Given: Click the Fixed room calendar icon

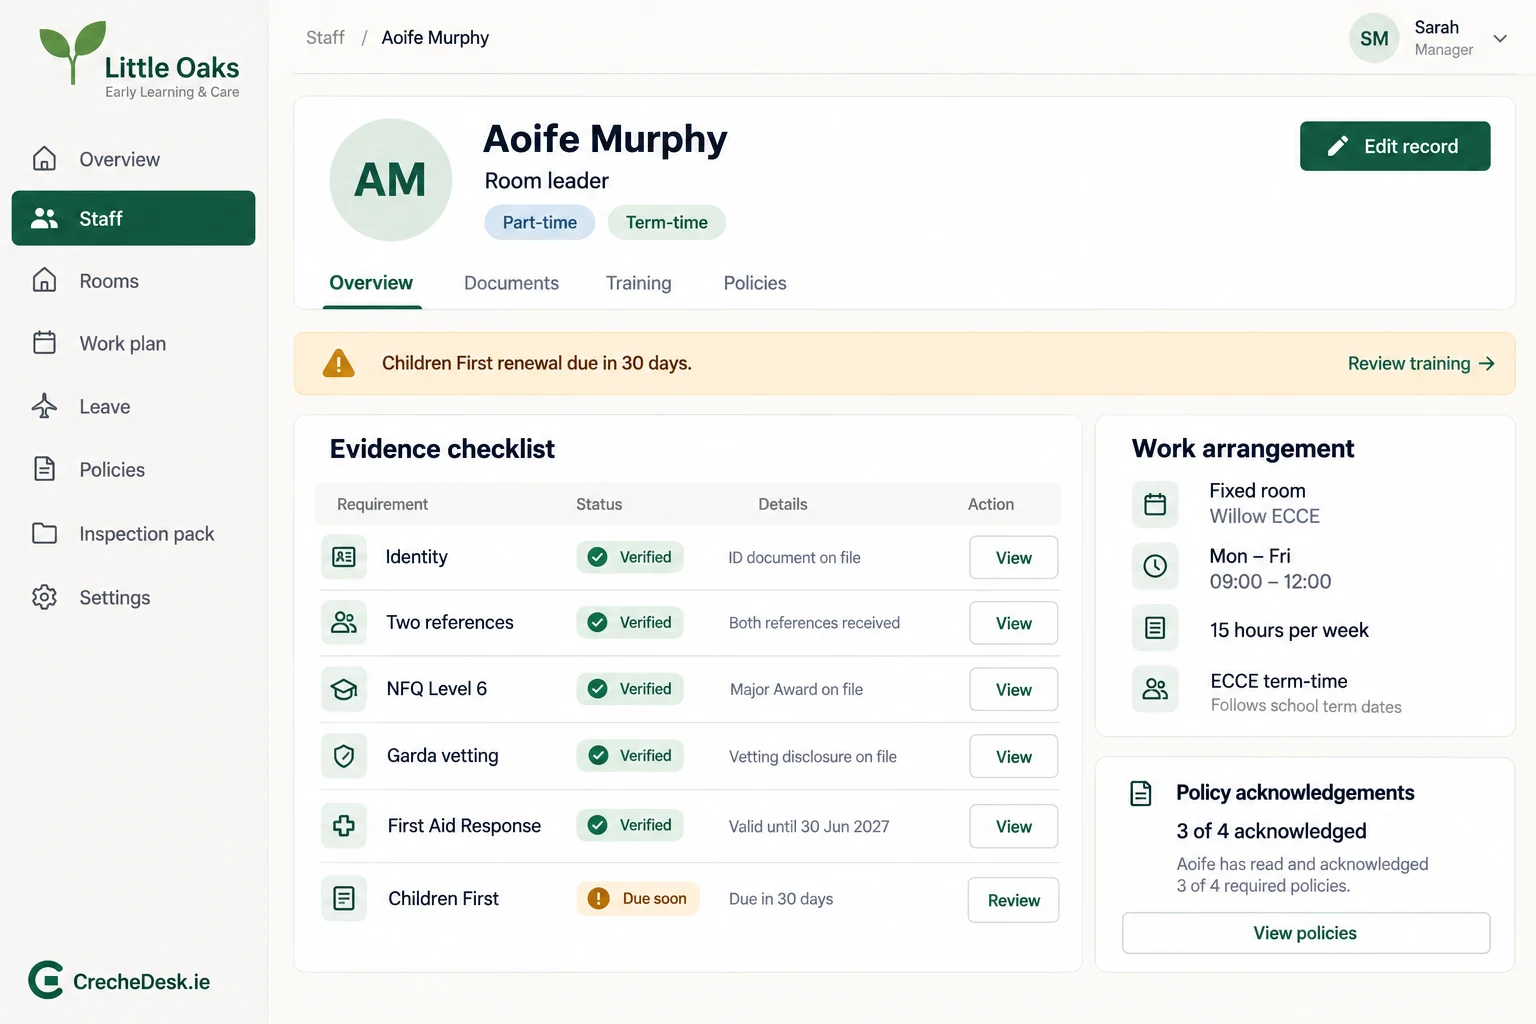Looking at the screenshot, I should (x=1155, y=504).
